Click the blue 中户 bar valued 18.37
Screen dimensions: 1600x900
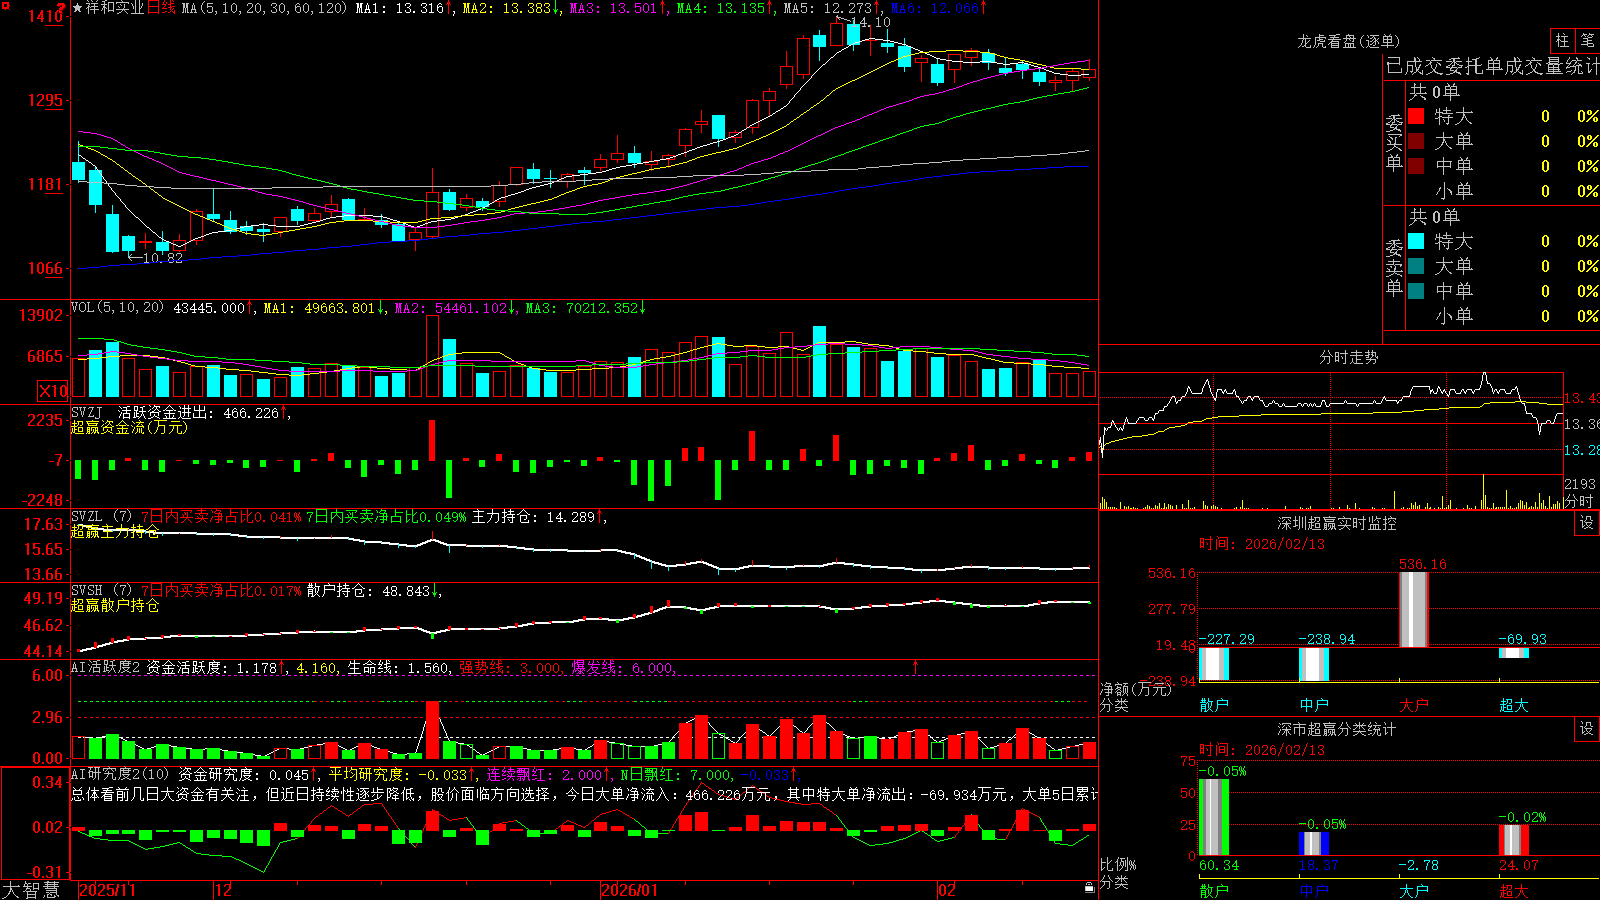[x=1313, y=844]
